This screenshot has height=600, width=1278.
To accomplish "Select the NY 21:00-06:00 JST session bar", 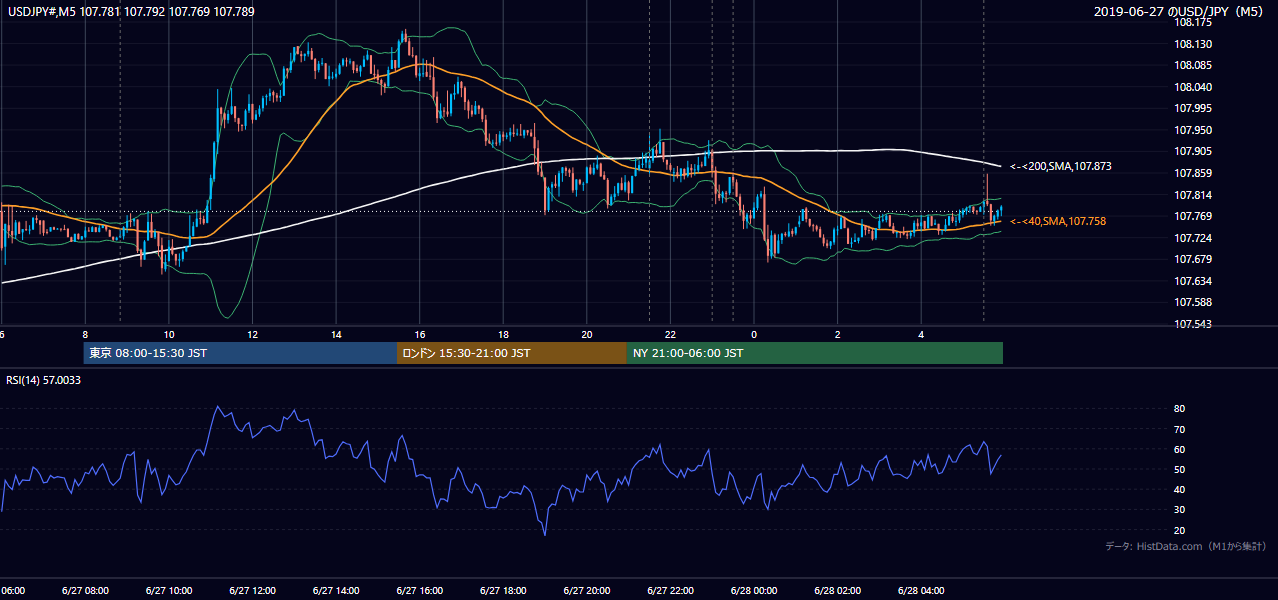I will pyautogui.click(x=815, y=353).
